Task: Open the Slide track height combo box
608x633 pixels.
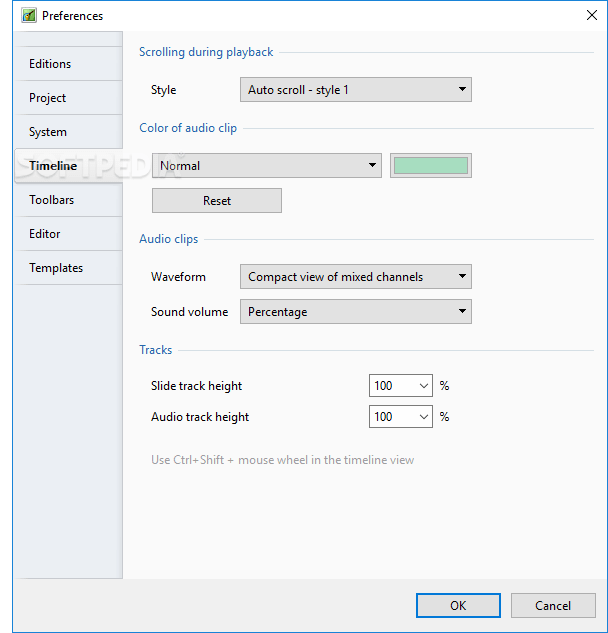Action: tap(401, 386)
